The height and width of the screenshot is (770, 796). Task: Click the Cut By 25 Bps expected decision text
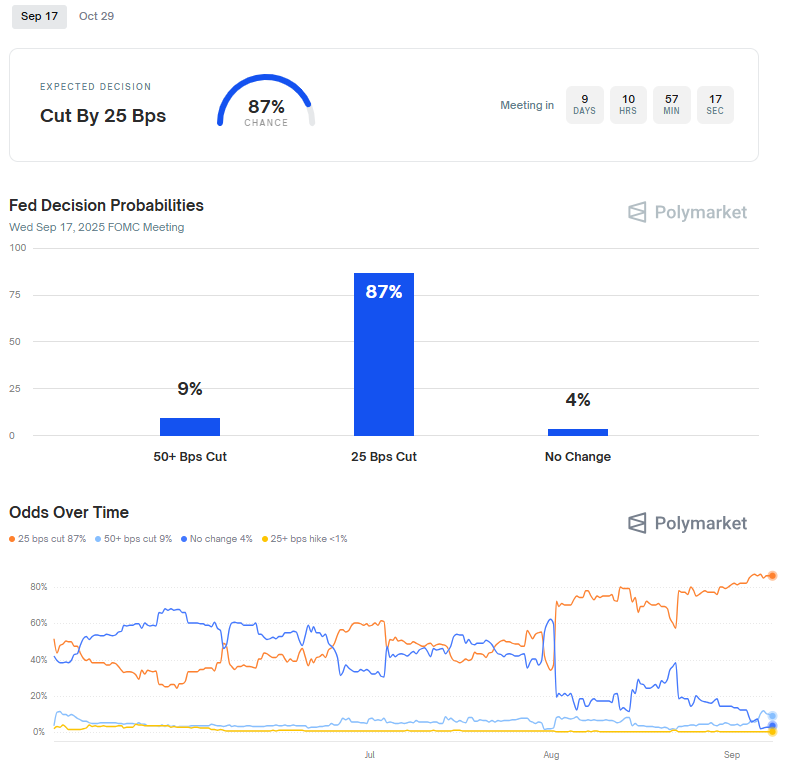(103, 116)
